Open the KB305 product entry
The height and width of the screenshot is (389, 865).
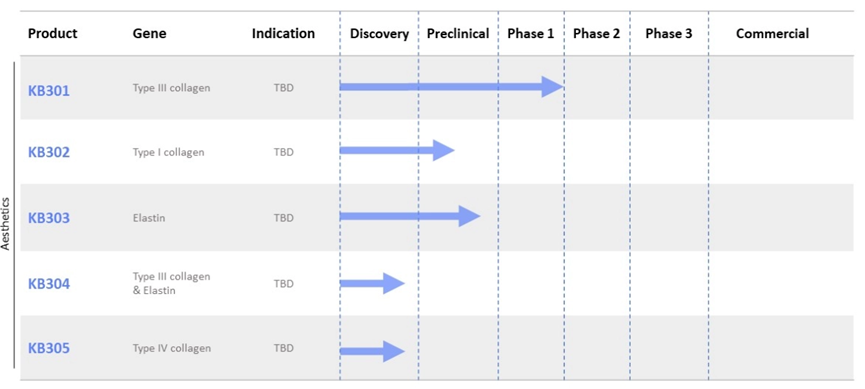coord(49,349)
